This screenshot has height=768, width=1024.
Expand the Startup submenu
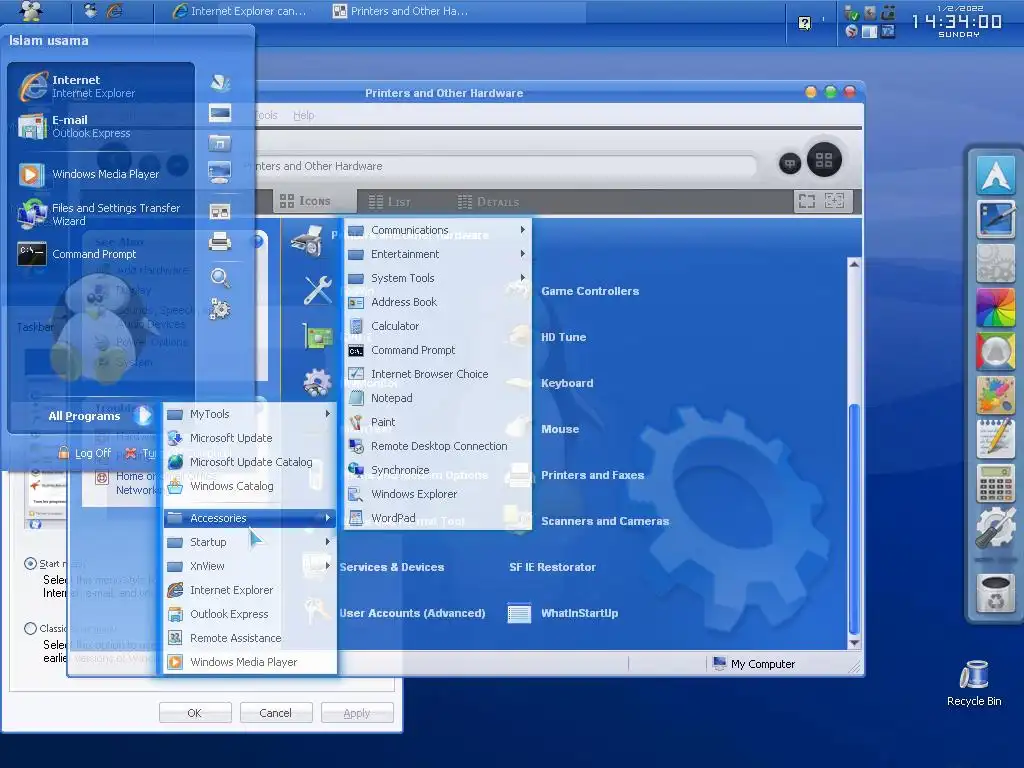(x=249, y=542)
